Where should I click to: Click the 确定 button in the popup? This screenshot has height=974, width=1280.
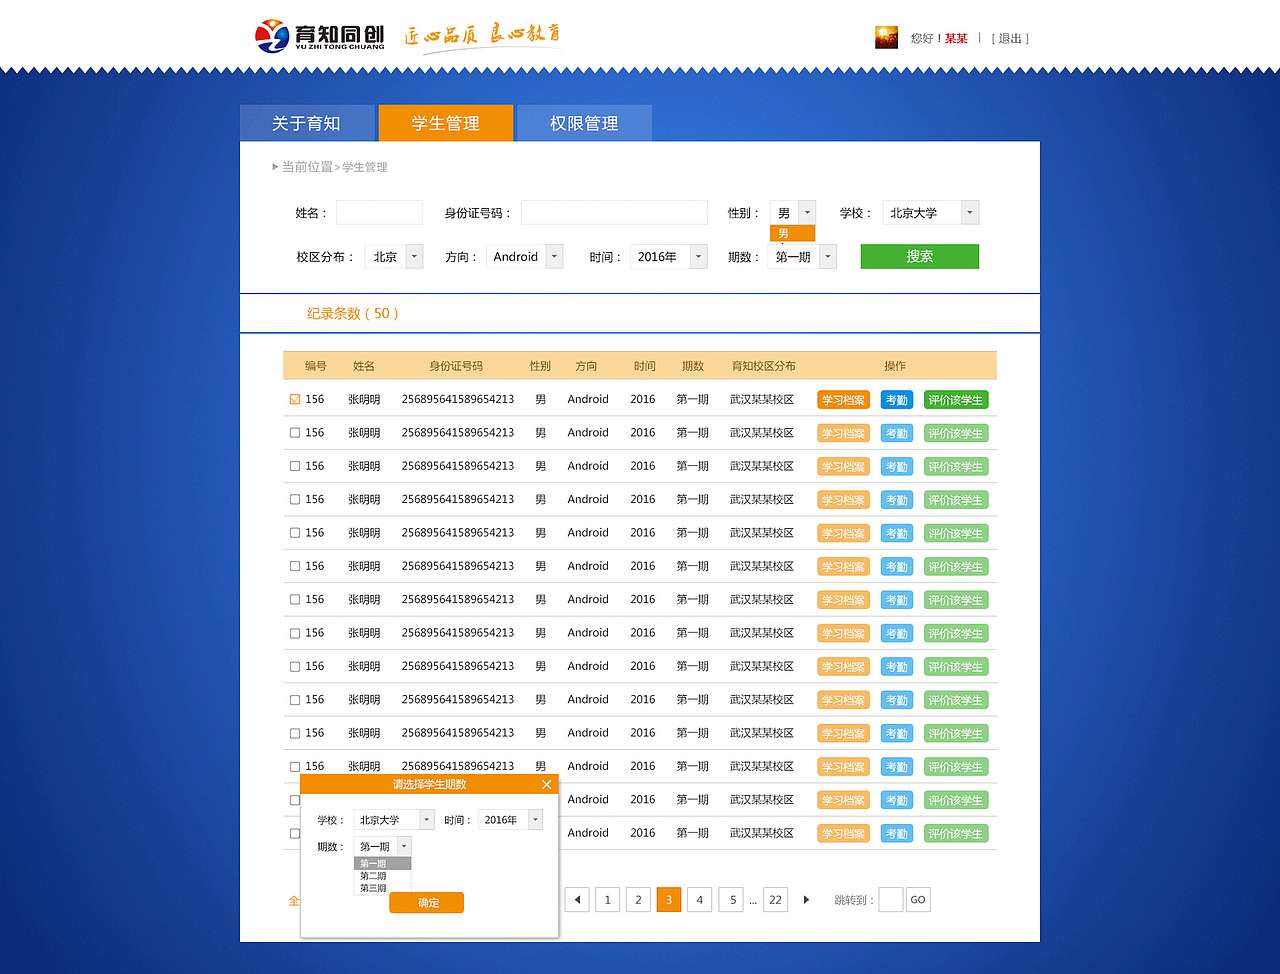pyautogui.click(x=428, y=903)
